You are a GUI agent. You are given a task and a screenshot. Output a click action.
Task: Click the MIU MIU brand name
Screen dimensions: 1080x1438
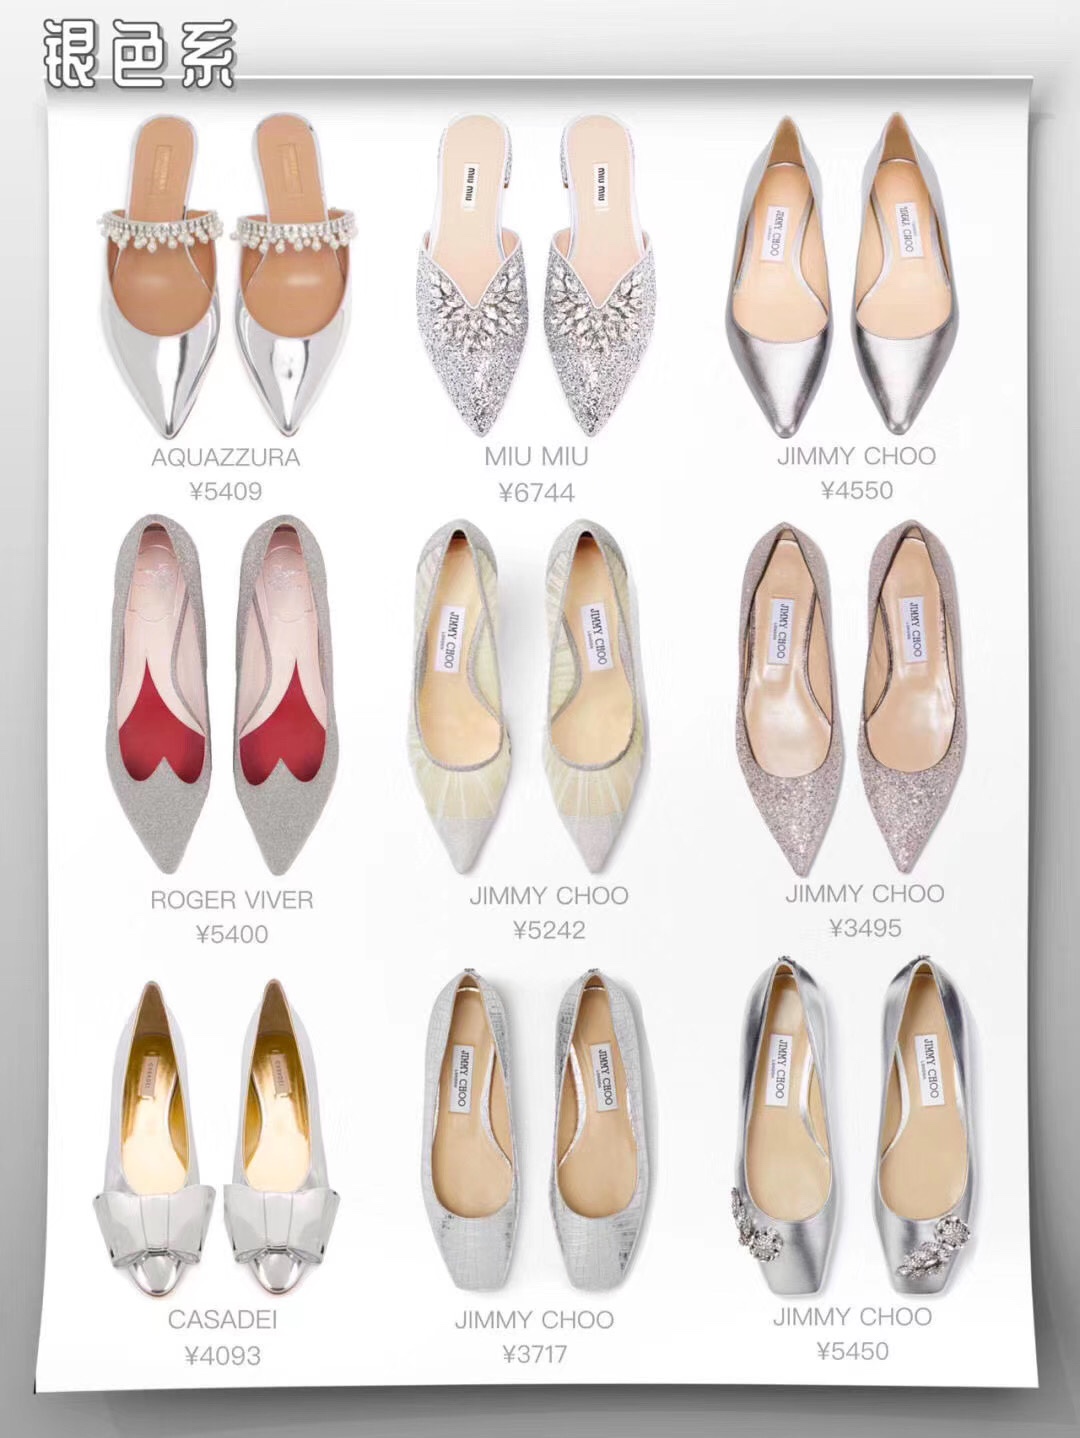(x=537, y=457)
